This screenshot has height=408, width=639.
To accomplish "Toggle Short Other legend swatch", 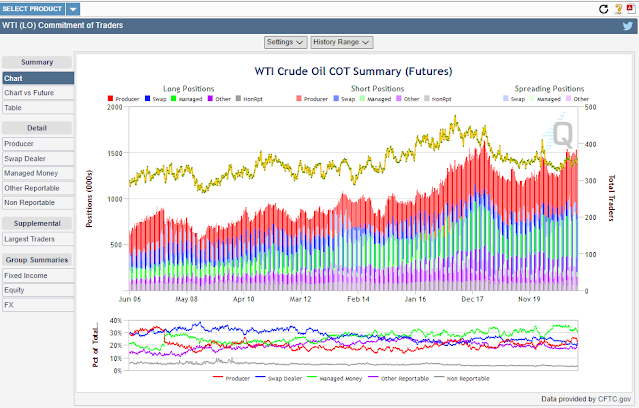I will [x=399, y=99].
